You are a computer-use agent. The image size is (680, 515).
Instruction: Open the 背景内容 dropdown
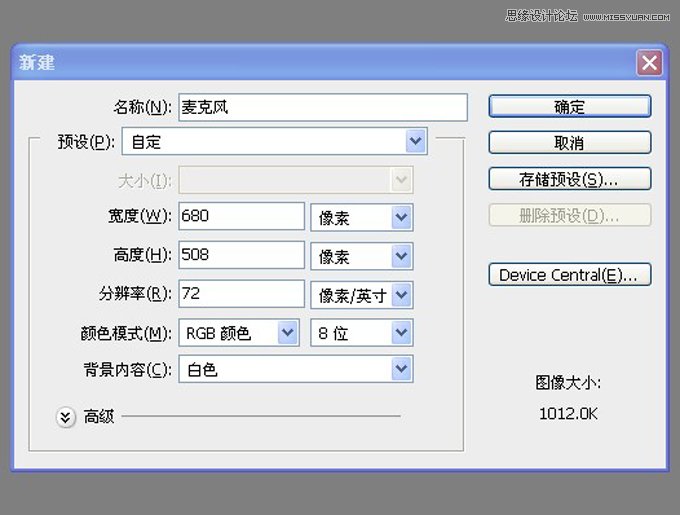click(296, 369)
